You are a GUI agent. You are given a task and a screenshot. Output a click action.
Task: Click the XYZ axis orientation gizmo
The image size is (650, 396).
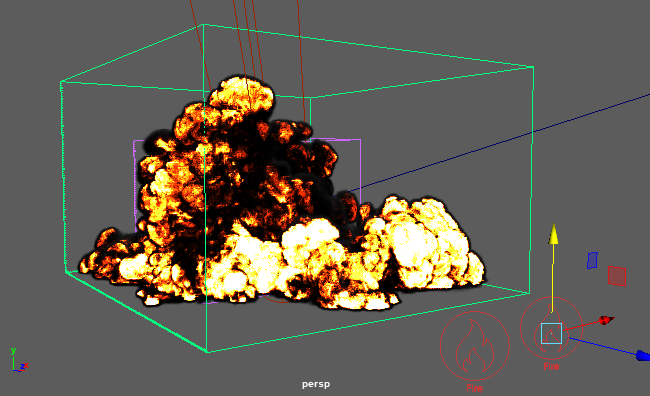click(19, 360)
